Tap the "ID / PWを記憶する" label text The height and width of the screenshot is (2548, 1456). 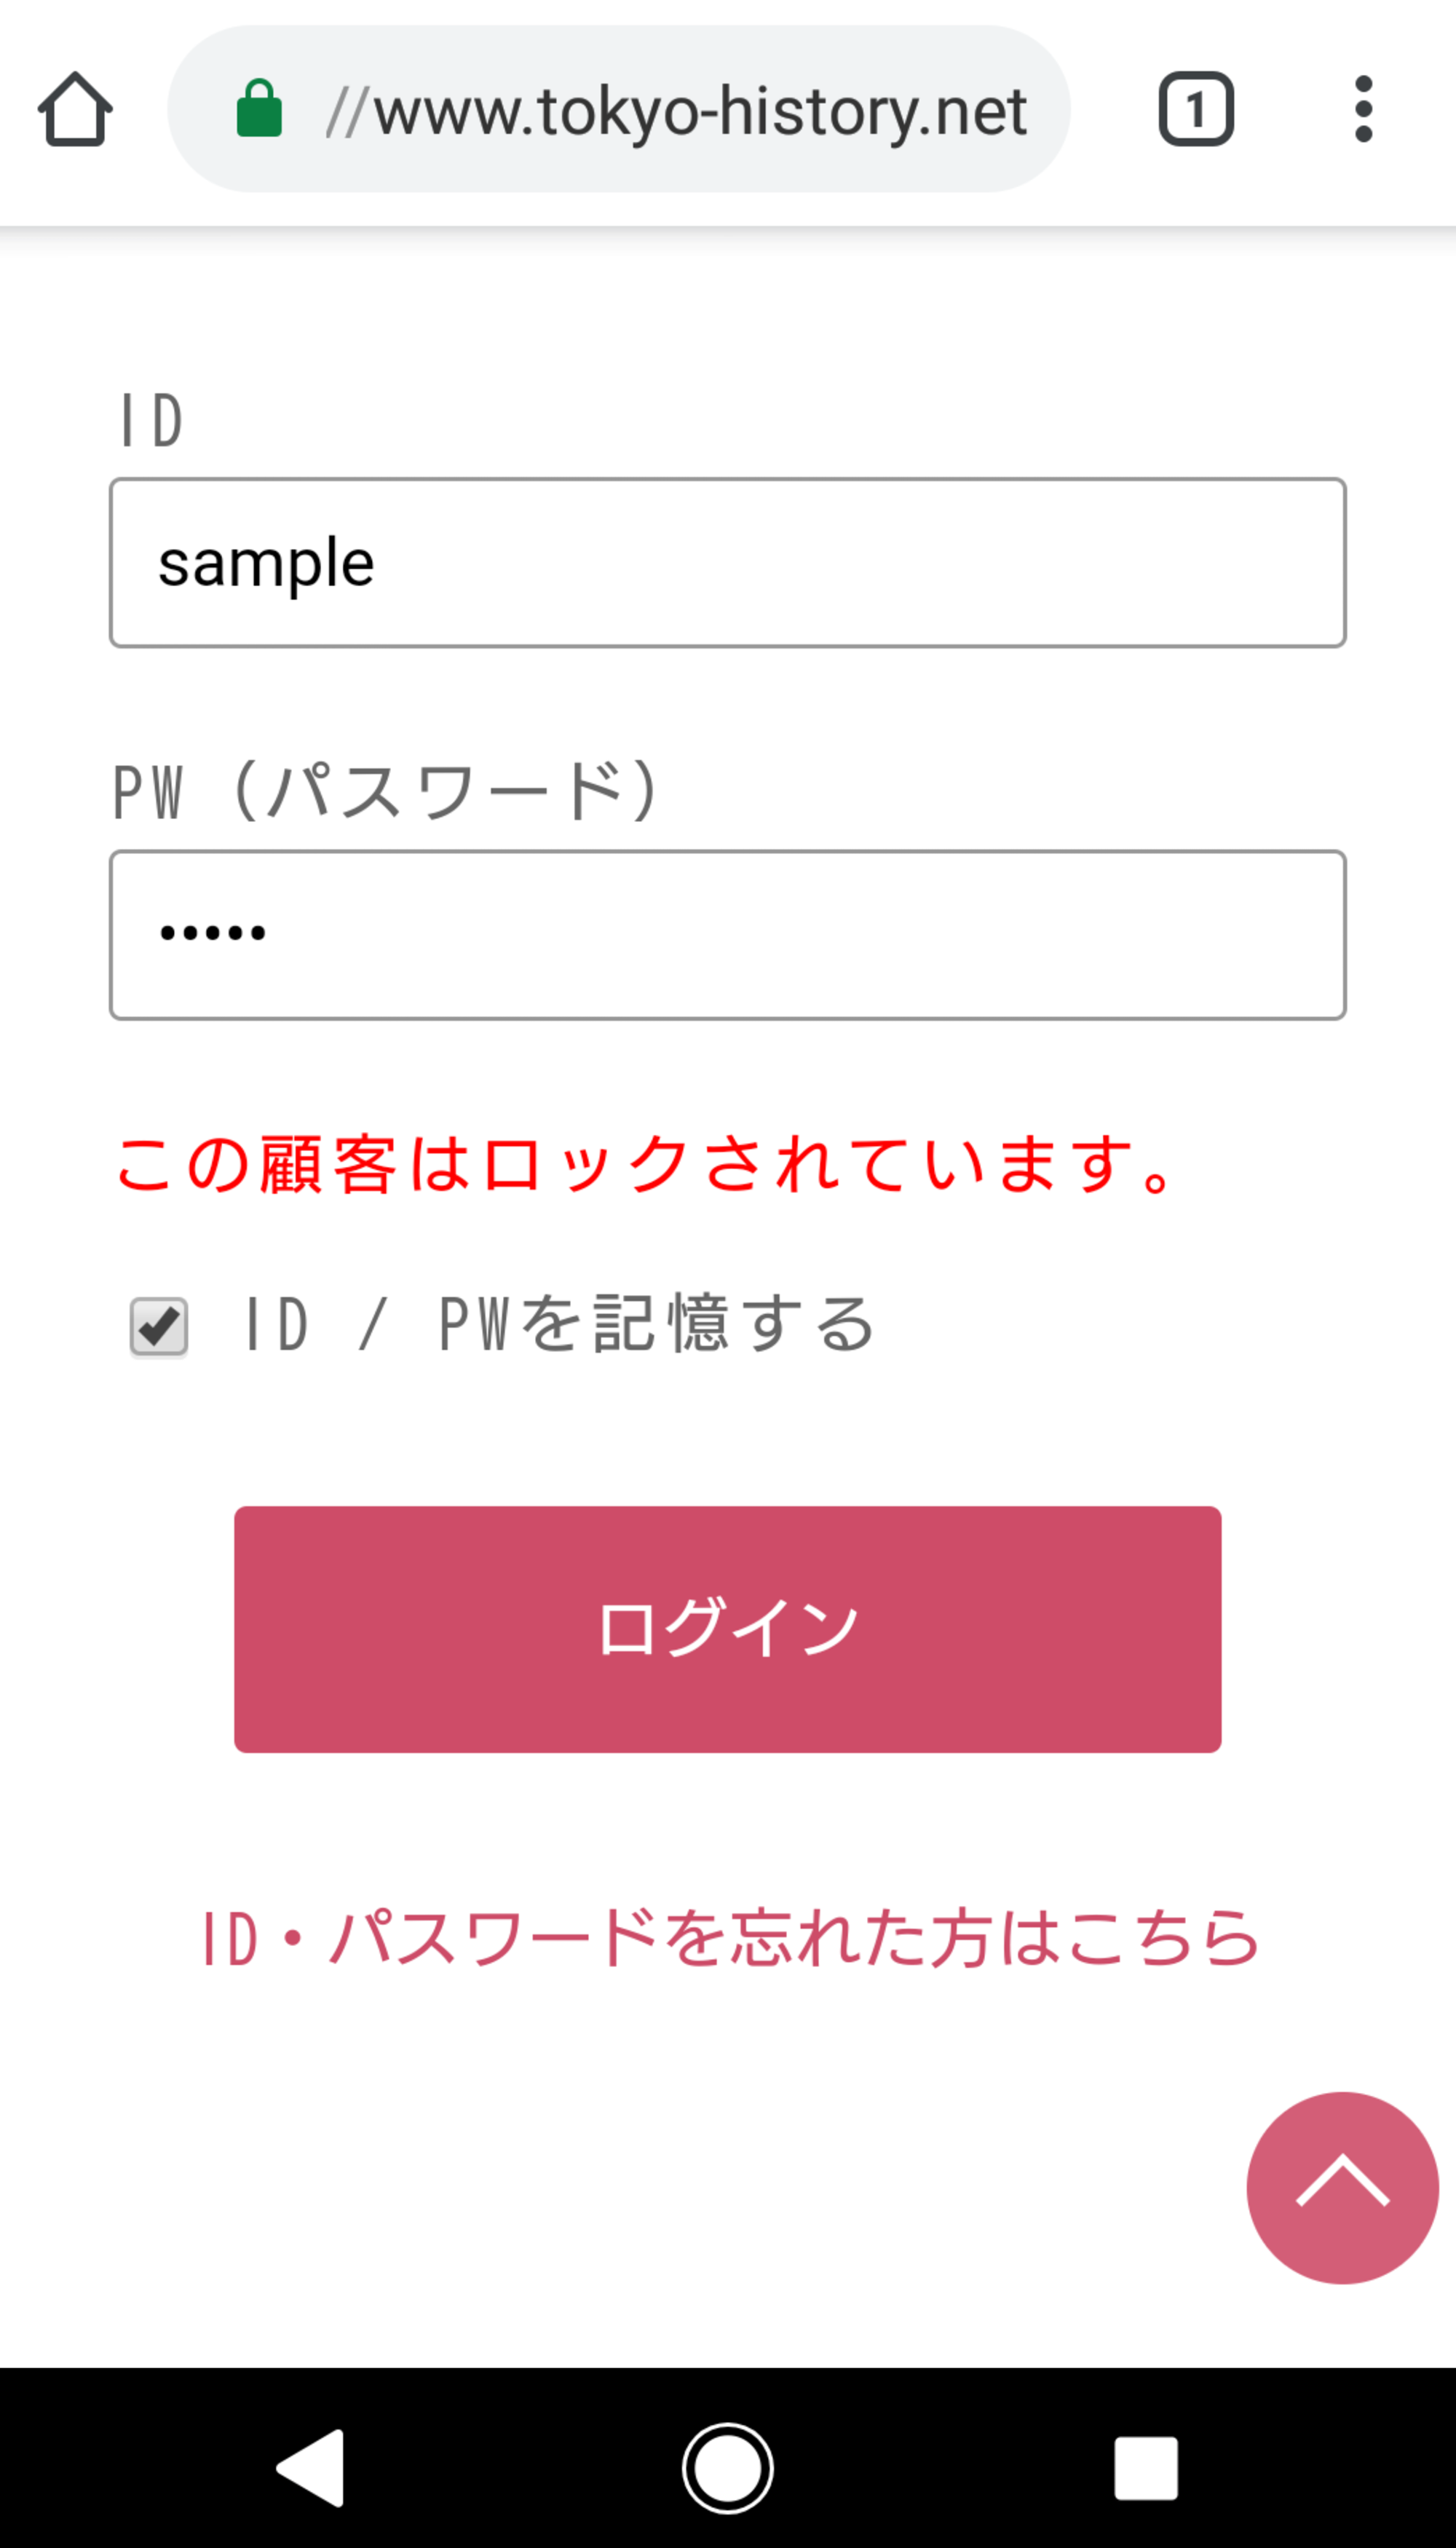(x=558, y=1324)
